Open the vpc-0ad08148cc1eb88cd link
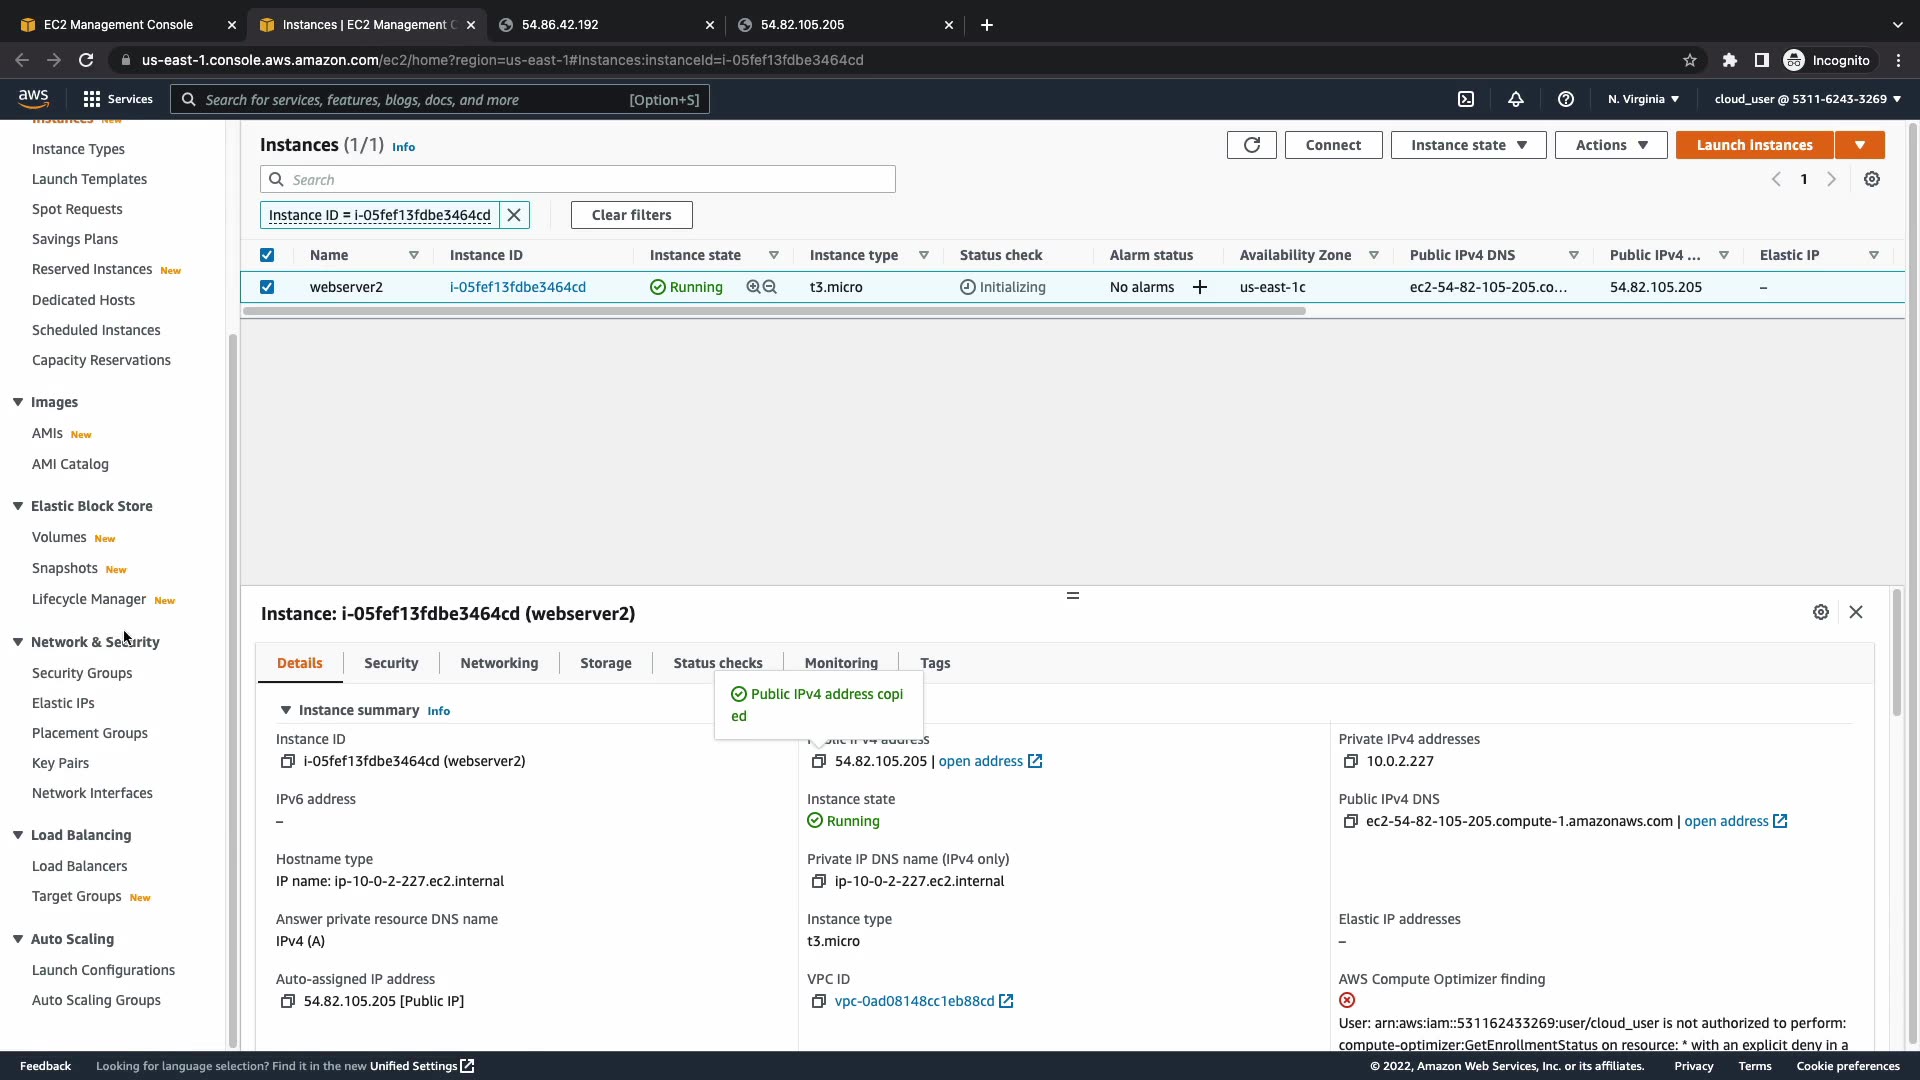This screenshot has height=1080, width=1920. click(914, 1001)
